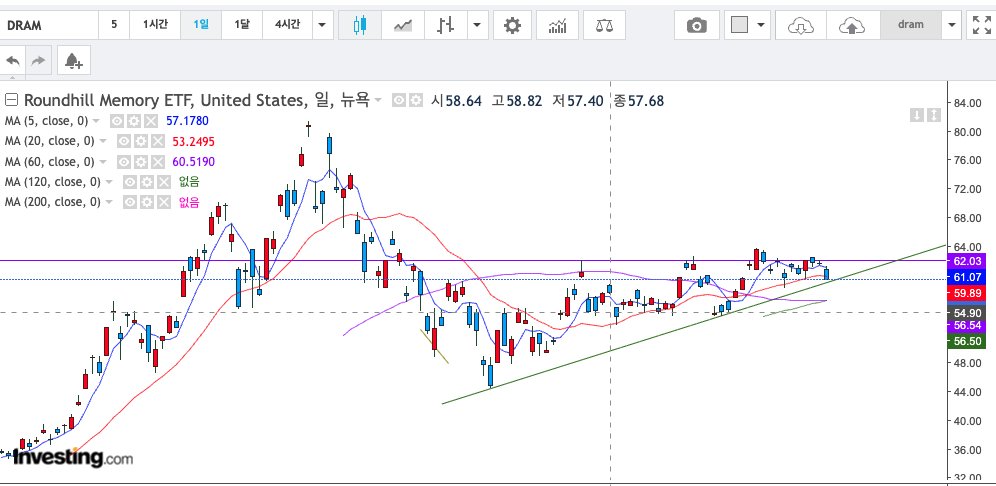Click the blue 61.07 price label
The height and width of the screenshot is (486, 996).
pos(967,278)
